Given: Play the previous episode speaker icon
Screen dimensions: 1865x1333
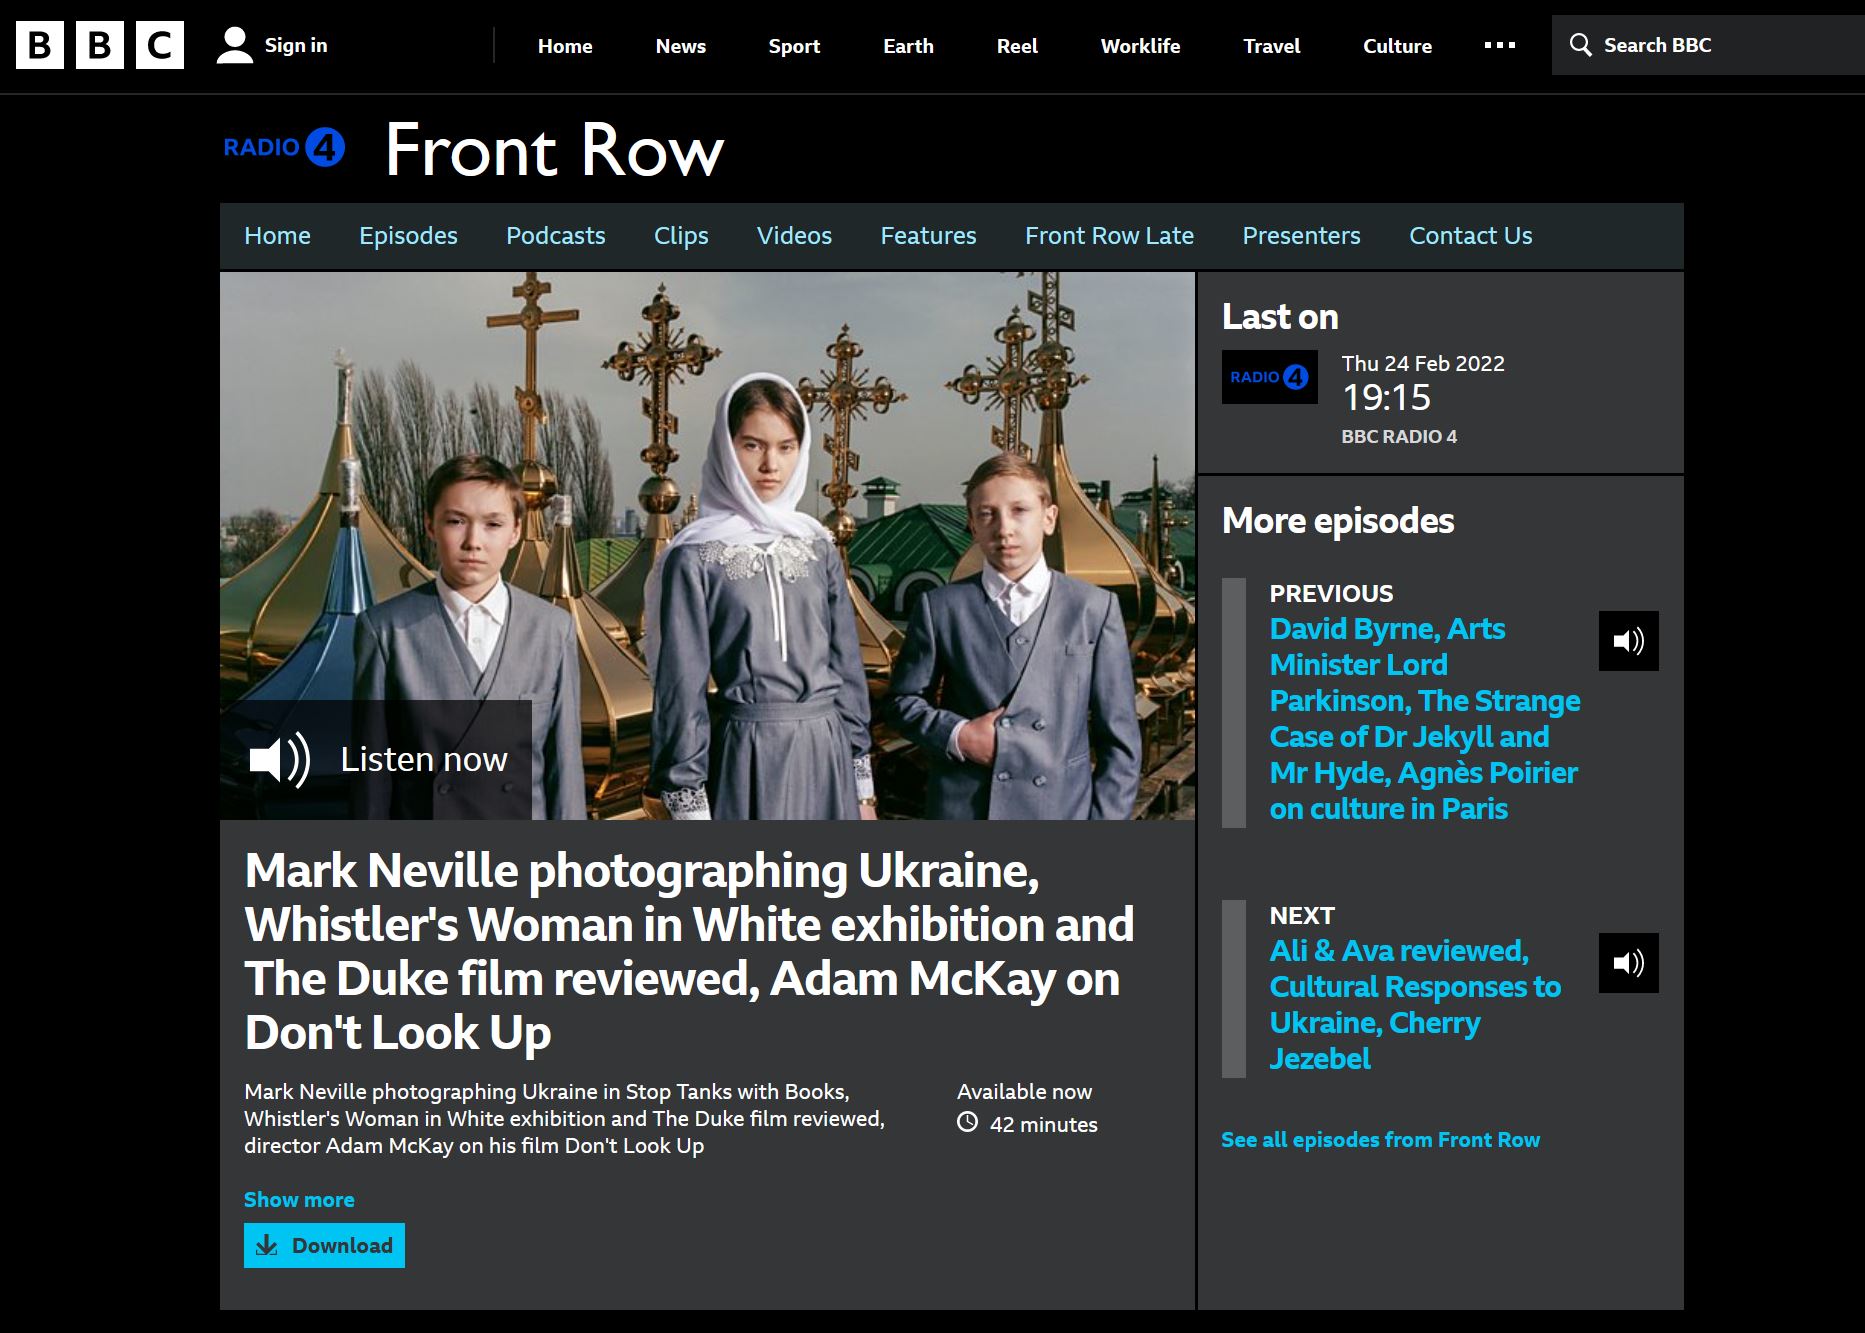Looking at the screenshot, I should (x=1628, y=641).
